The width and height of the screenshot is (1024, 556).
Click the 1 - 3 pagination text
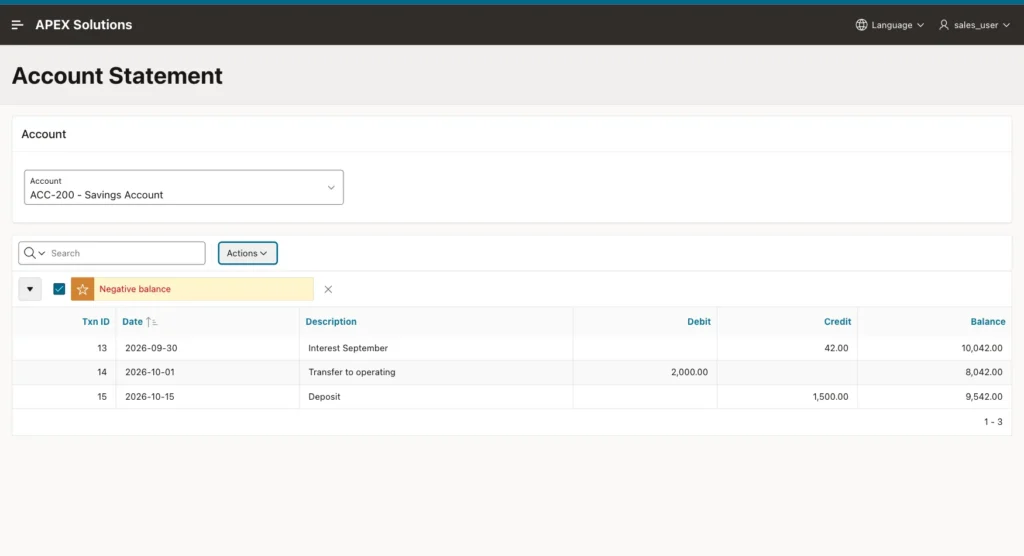pyautogui.click(x=993, y=422)
